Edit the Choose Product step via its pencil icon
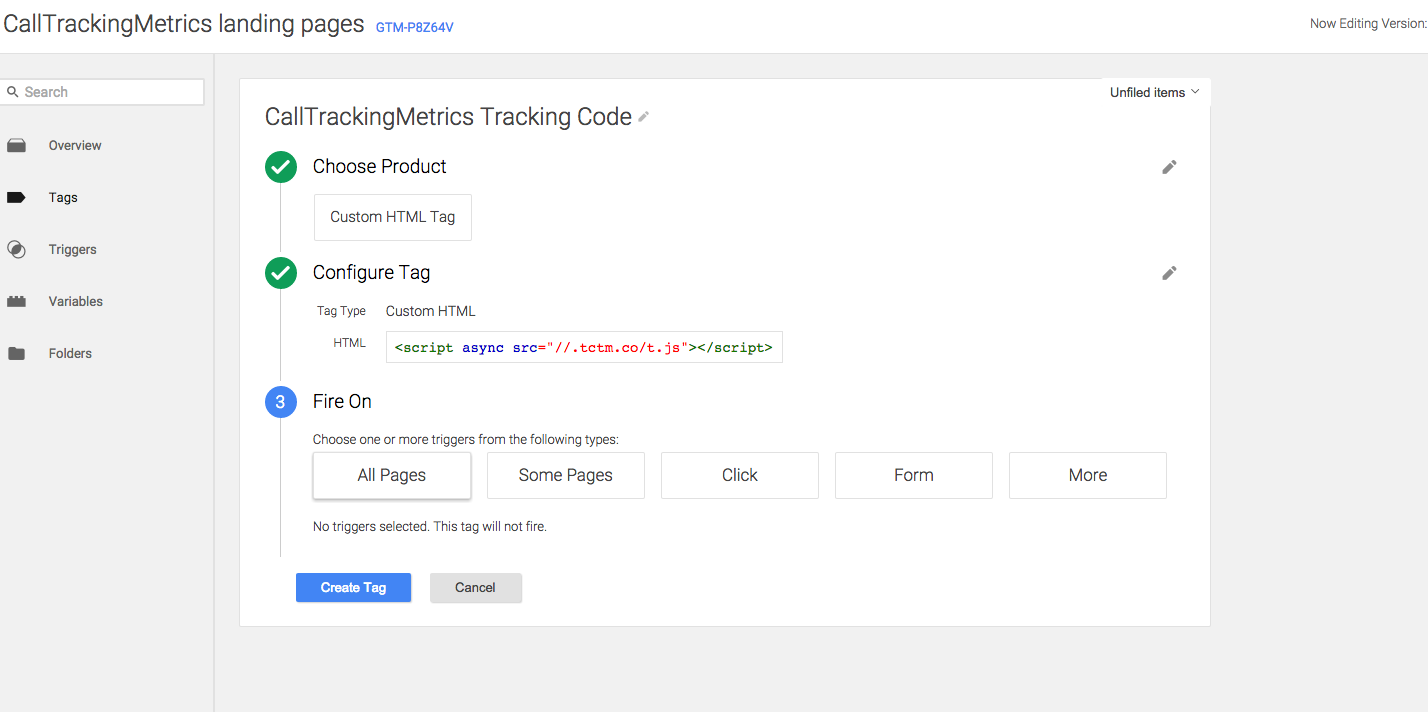1428x712 pixels. point(1168,167)
